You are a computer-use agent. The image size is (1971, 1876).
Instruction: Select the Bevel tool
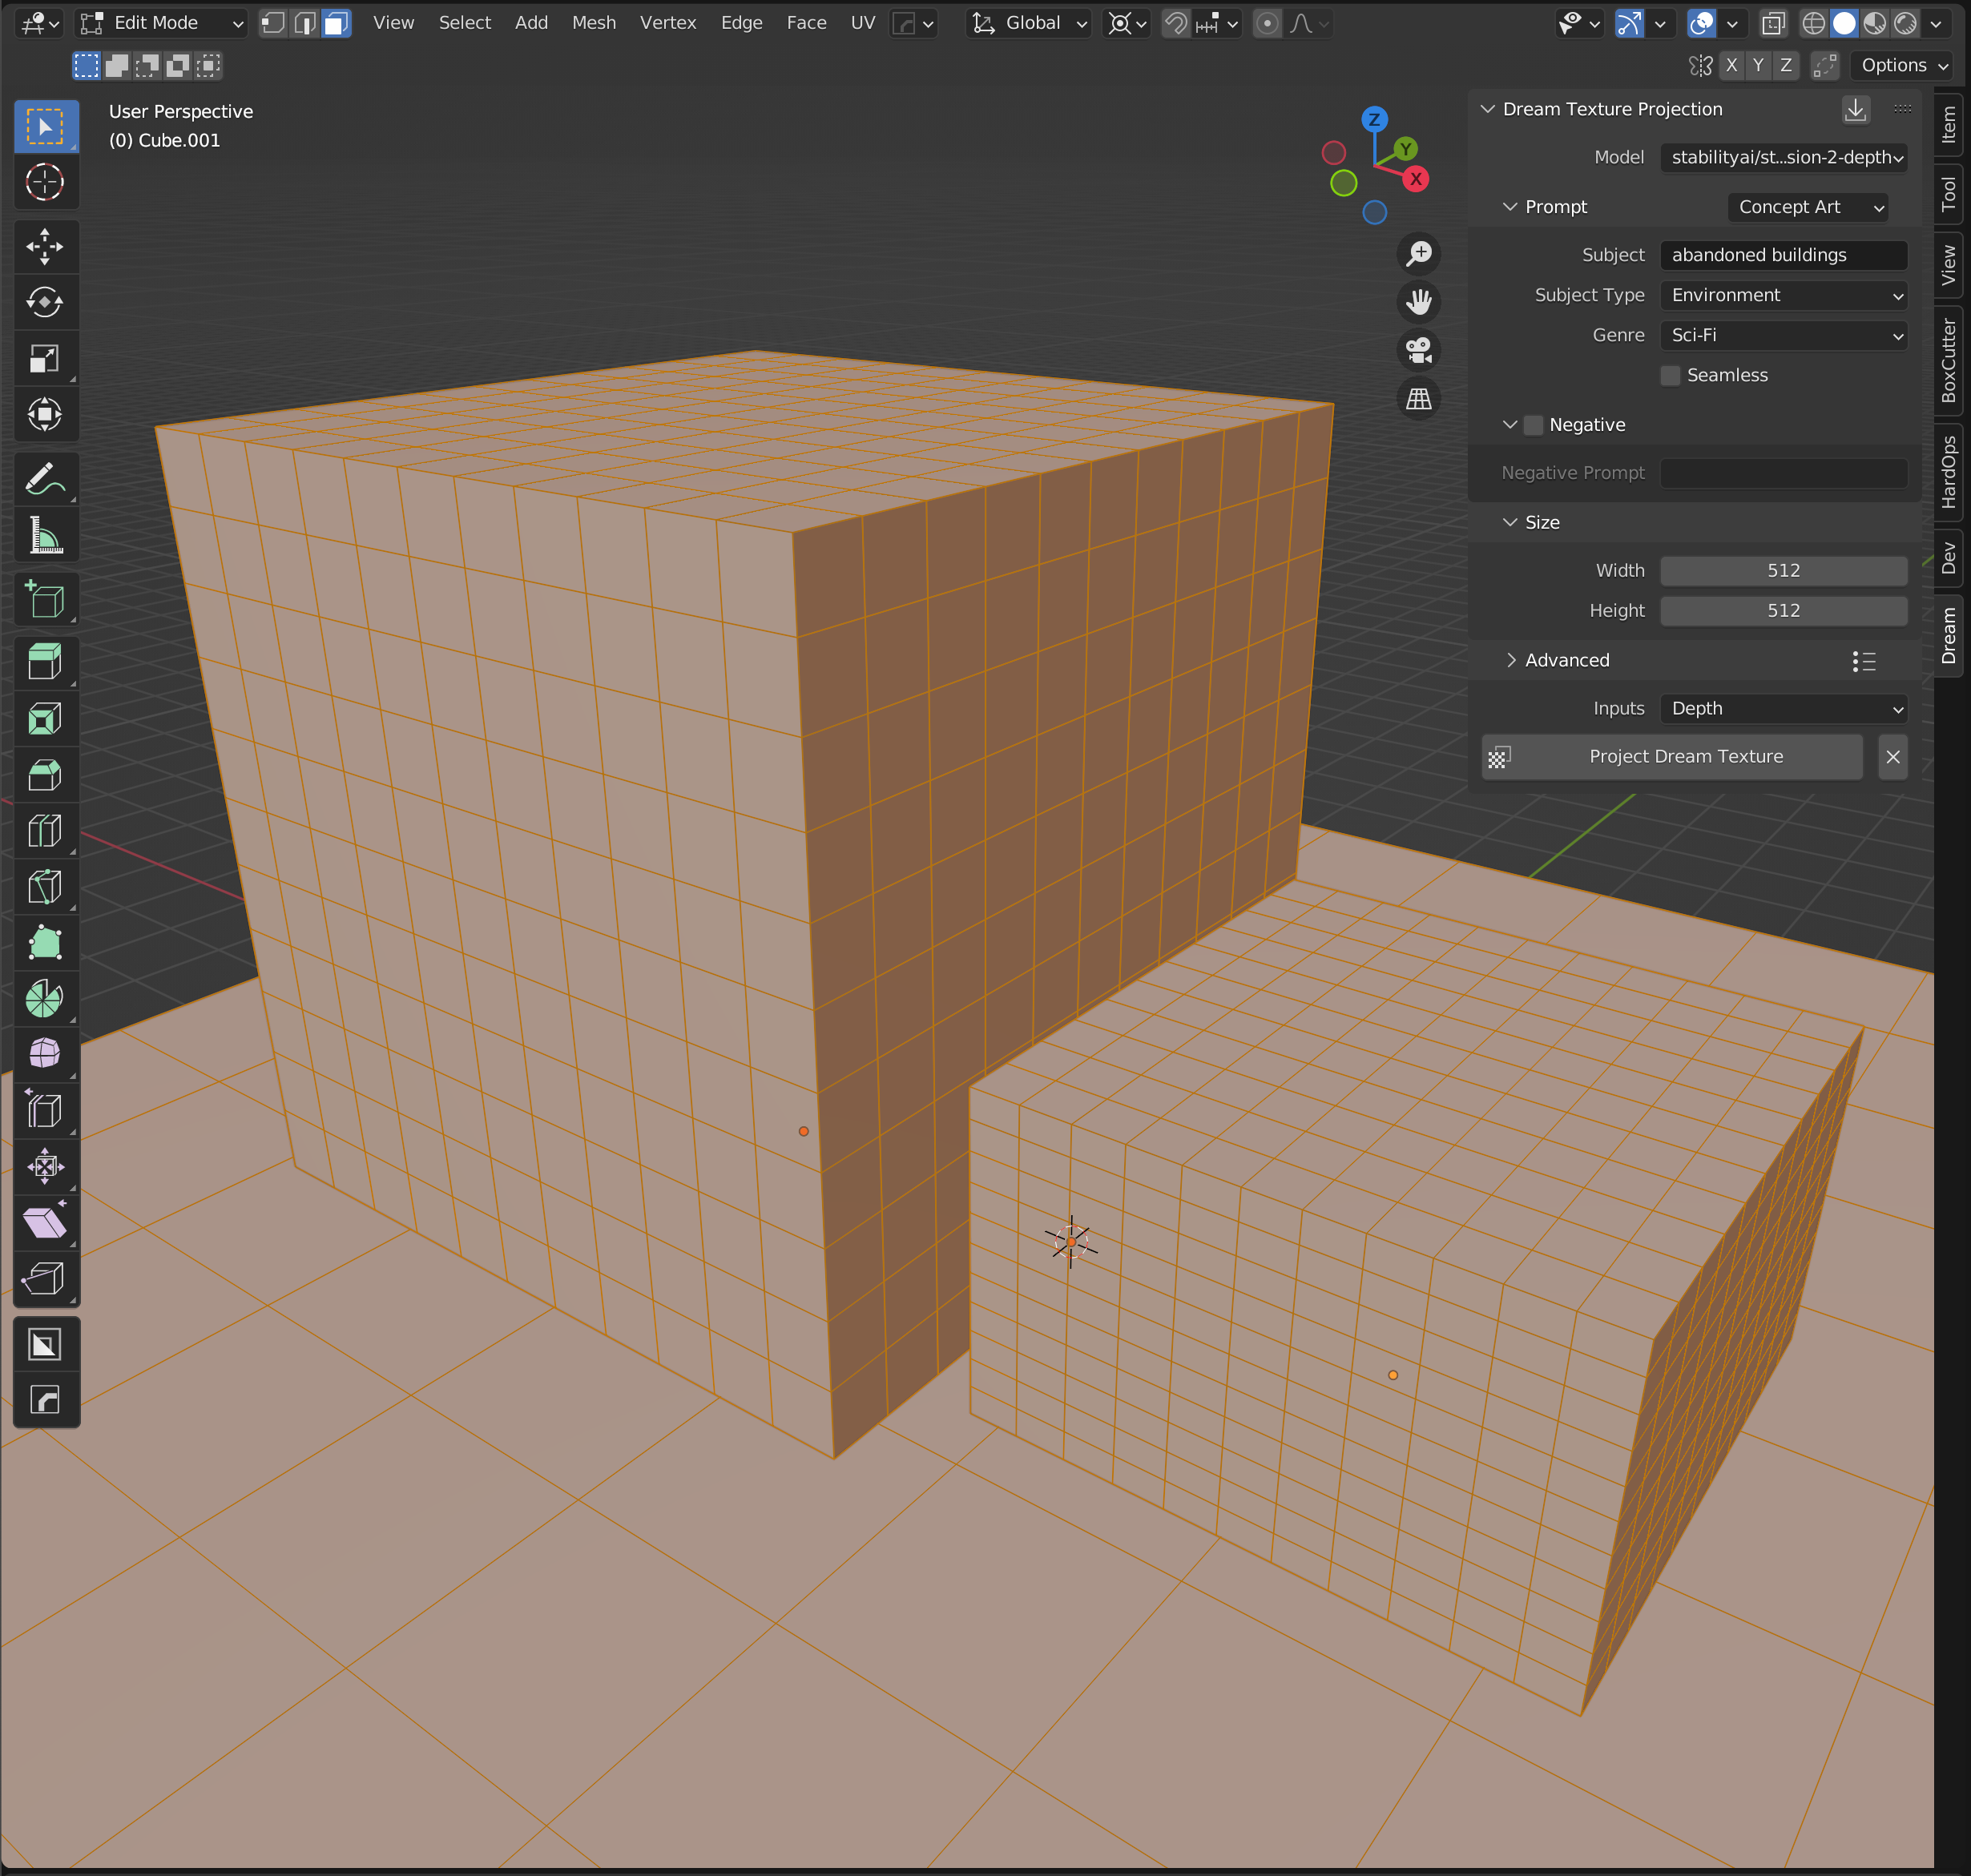tap(45, 774)
